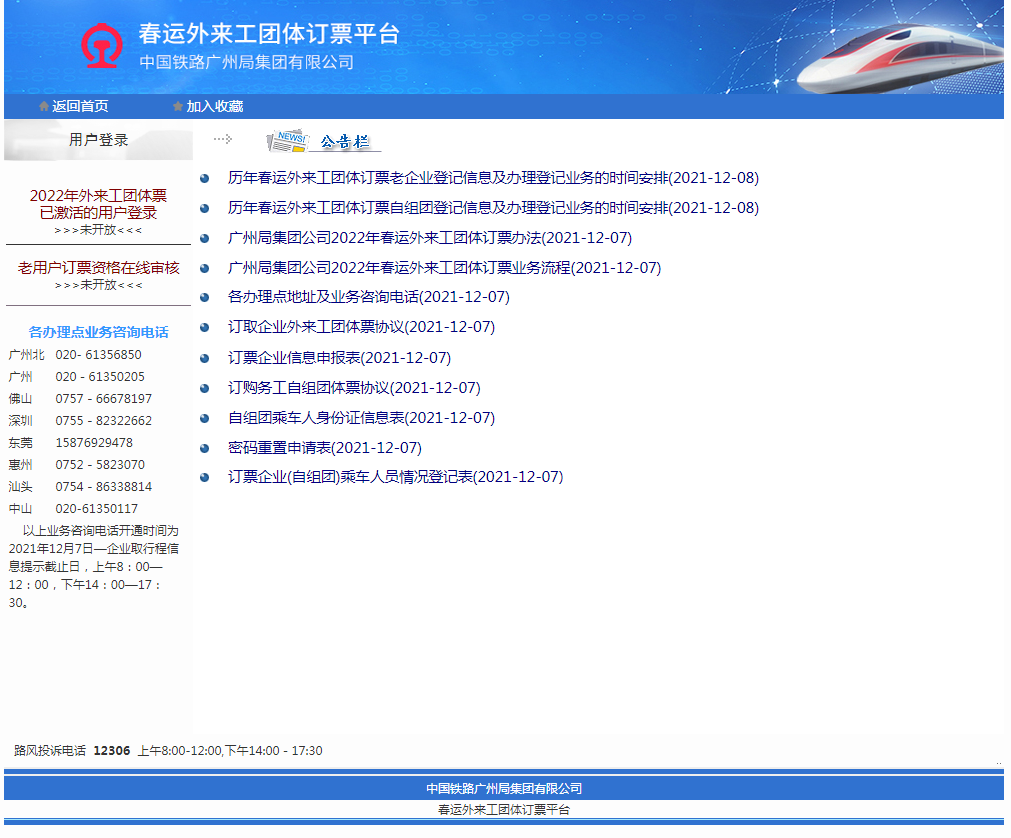Image resolution: width=1011 pixels, height=838 pixels.
Task: Click 汕头 phone 0754 - 86338814
Action: [103, 486]
